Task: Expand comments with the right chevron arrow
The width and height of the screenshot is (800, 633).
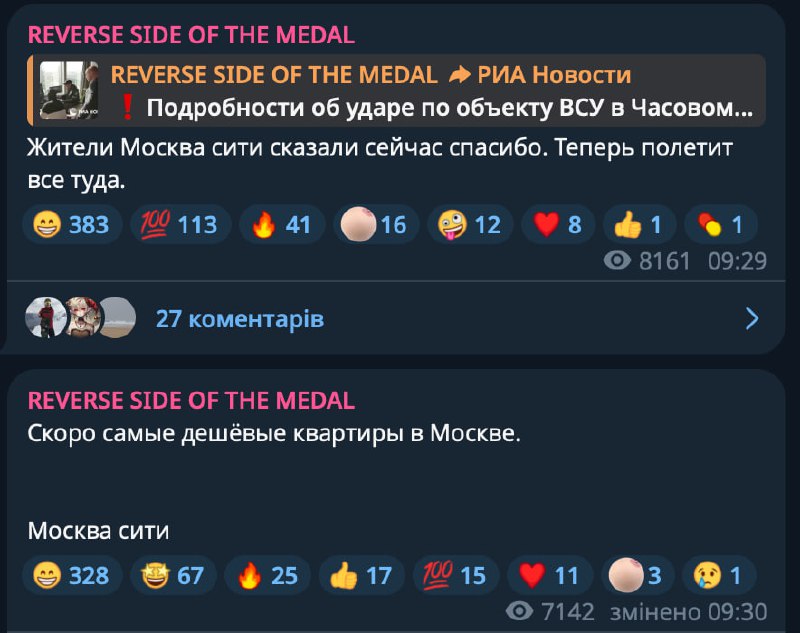Action: [752, 319]
